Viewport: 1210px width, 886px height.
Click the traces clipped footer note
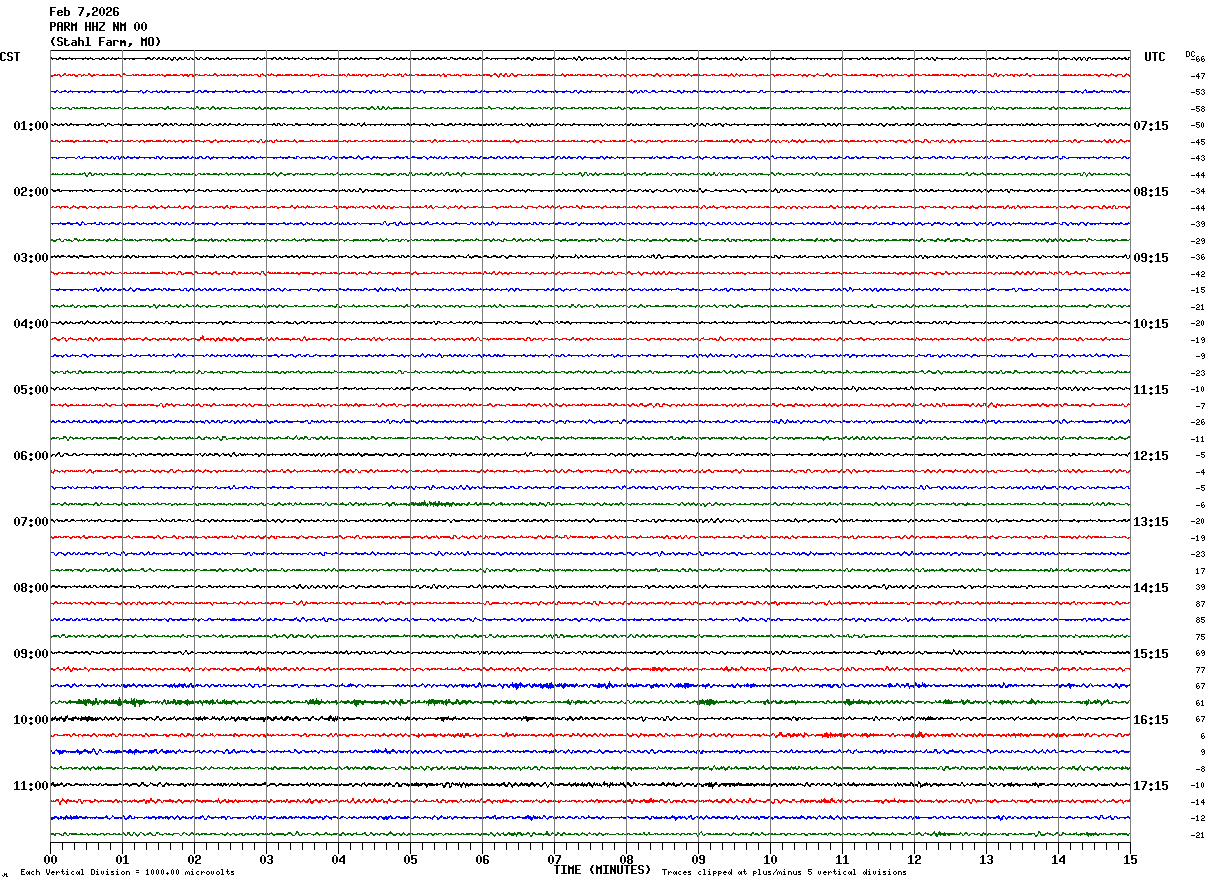(x=784, y=873)
